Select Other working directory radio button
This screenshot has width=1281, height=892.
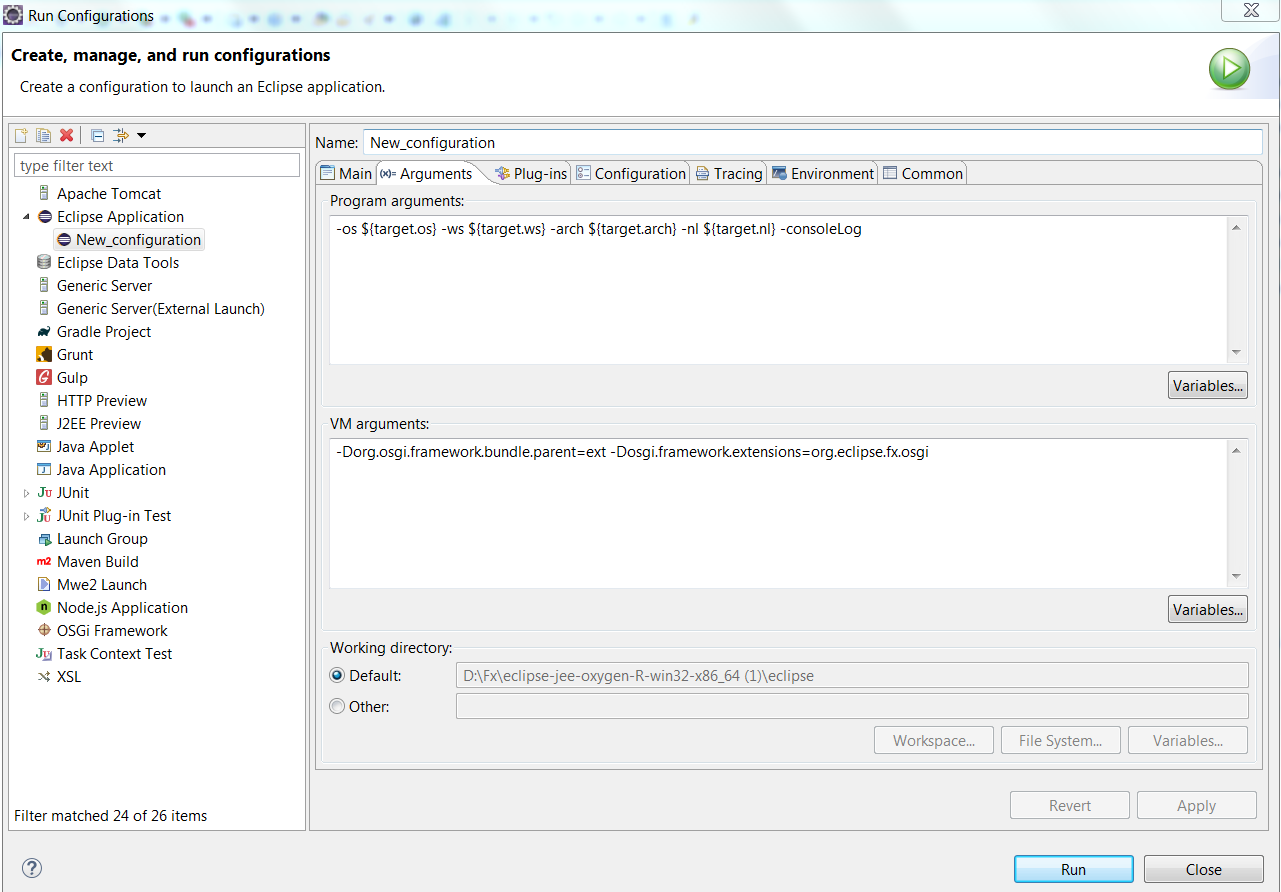tap(337, 707)
